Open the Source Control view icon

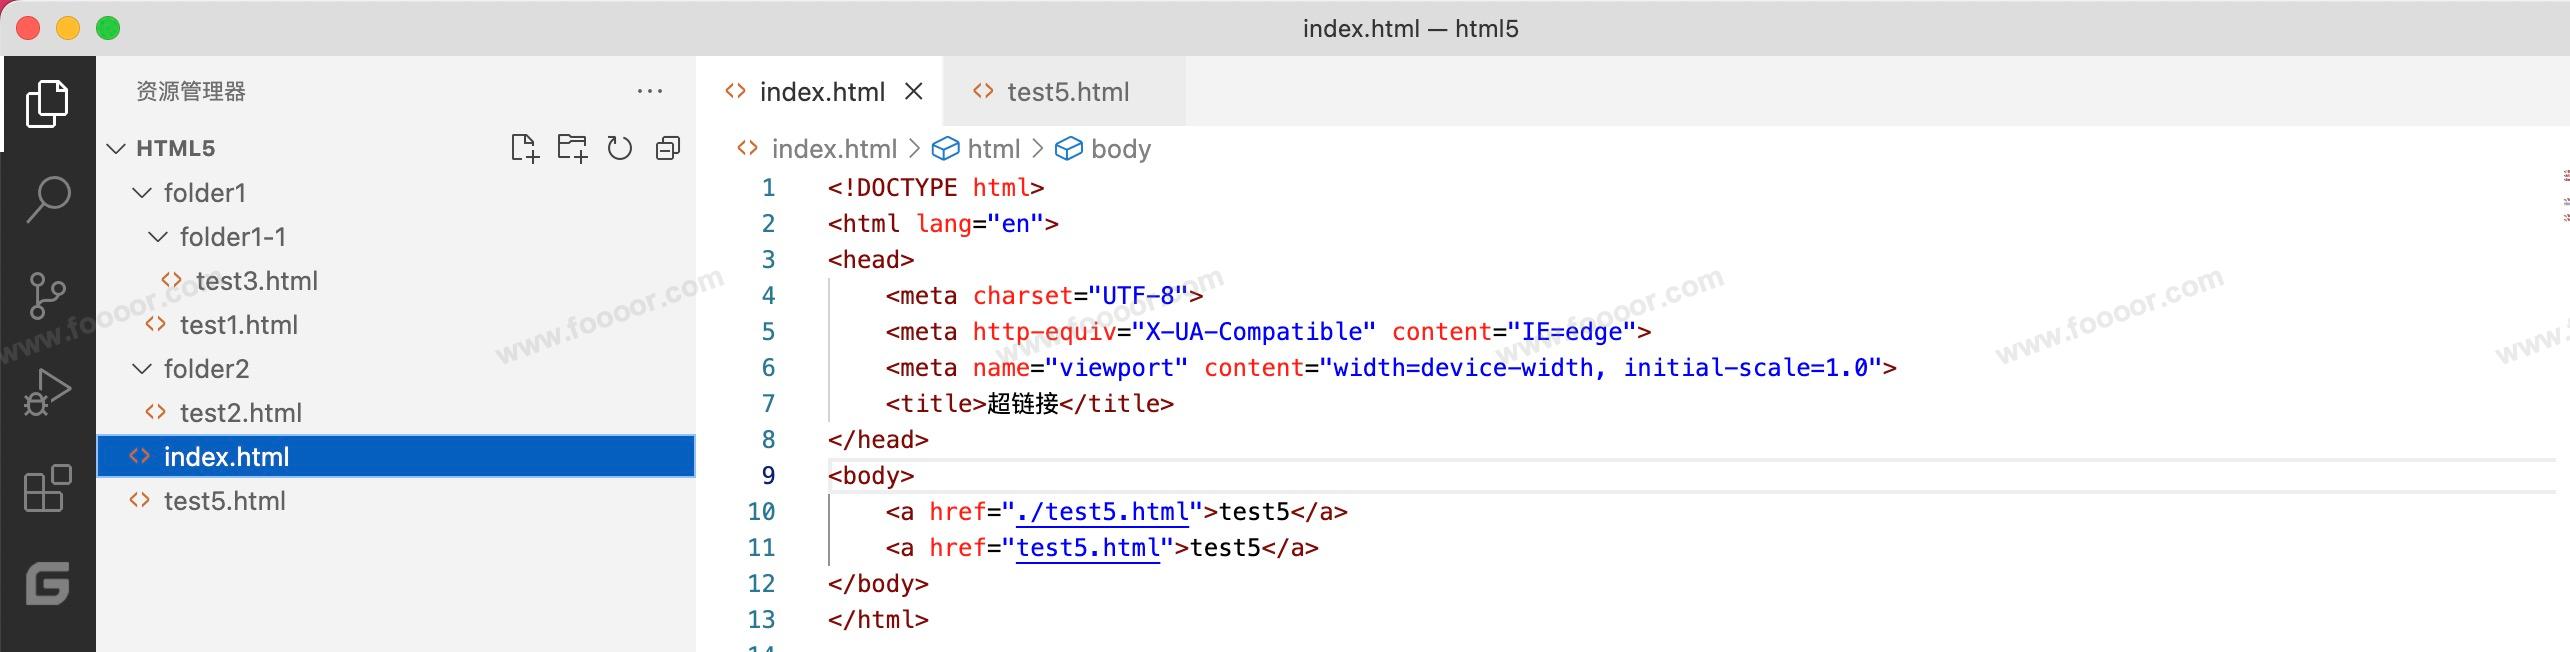47,295
